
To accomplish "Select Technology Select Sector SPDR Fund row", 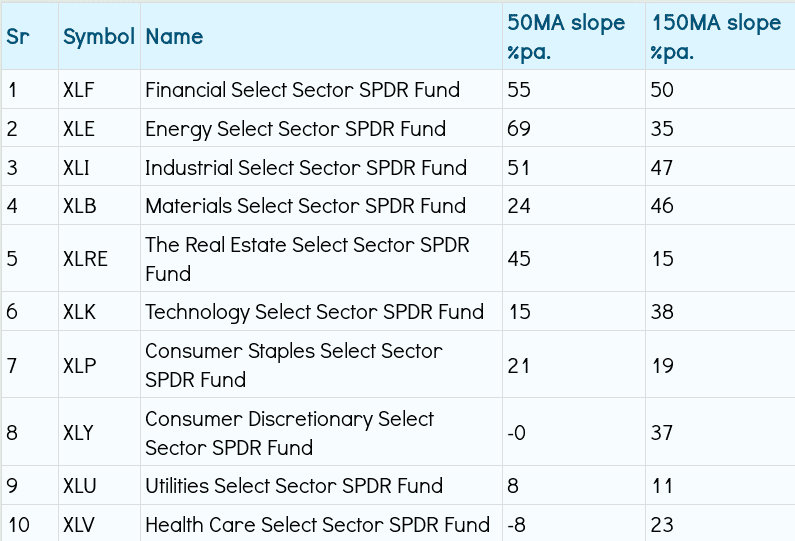I will coord(314,312).
